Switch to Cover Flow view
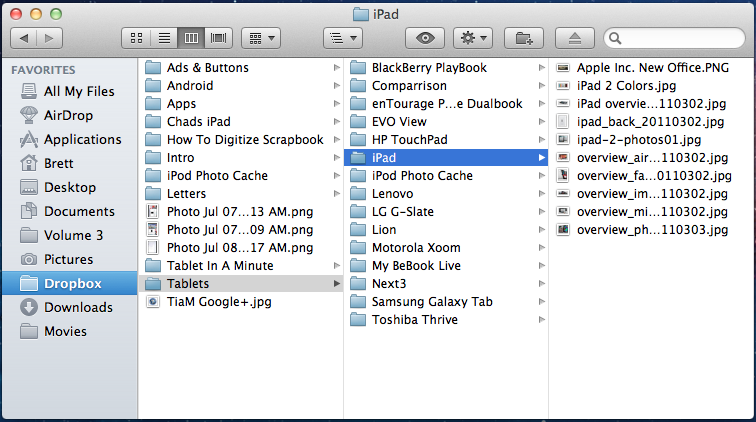Image resolution: width=756 pixels, height=422 pixels. (x=218, y=38)
